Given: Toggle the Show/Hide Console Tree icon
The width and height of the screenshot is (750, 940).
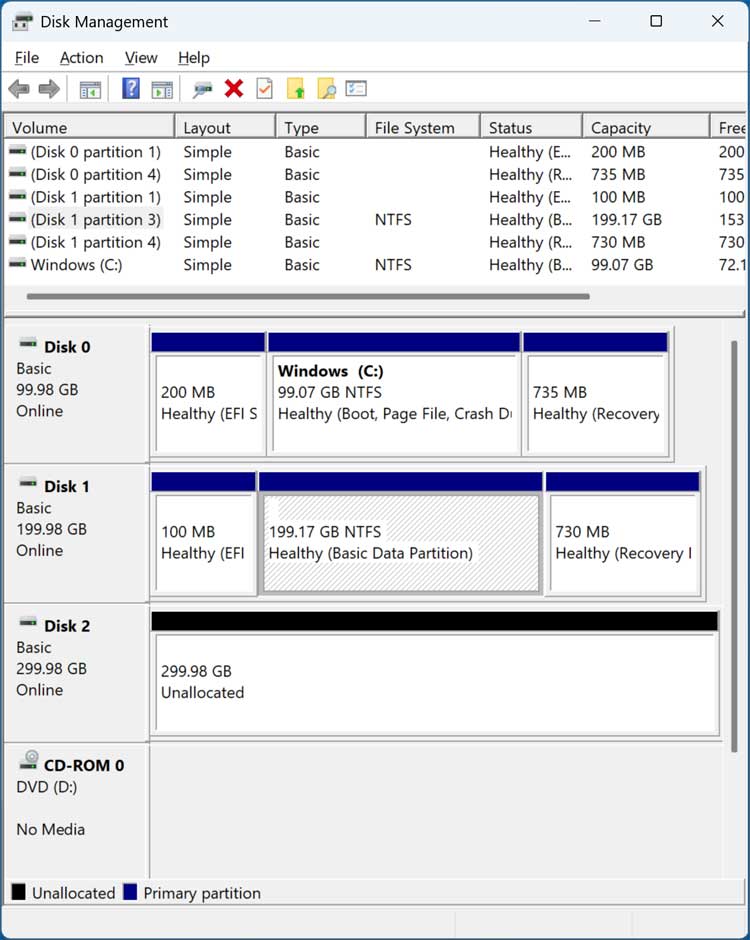Looking at the screenshot, I should (x=91, y=89).
